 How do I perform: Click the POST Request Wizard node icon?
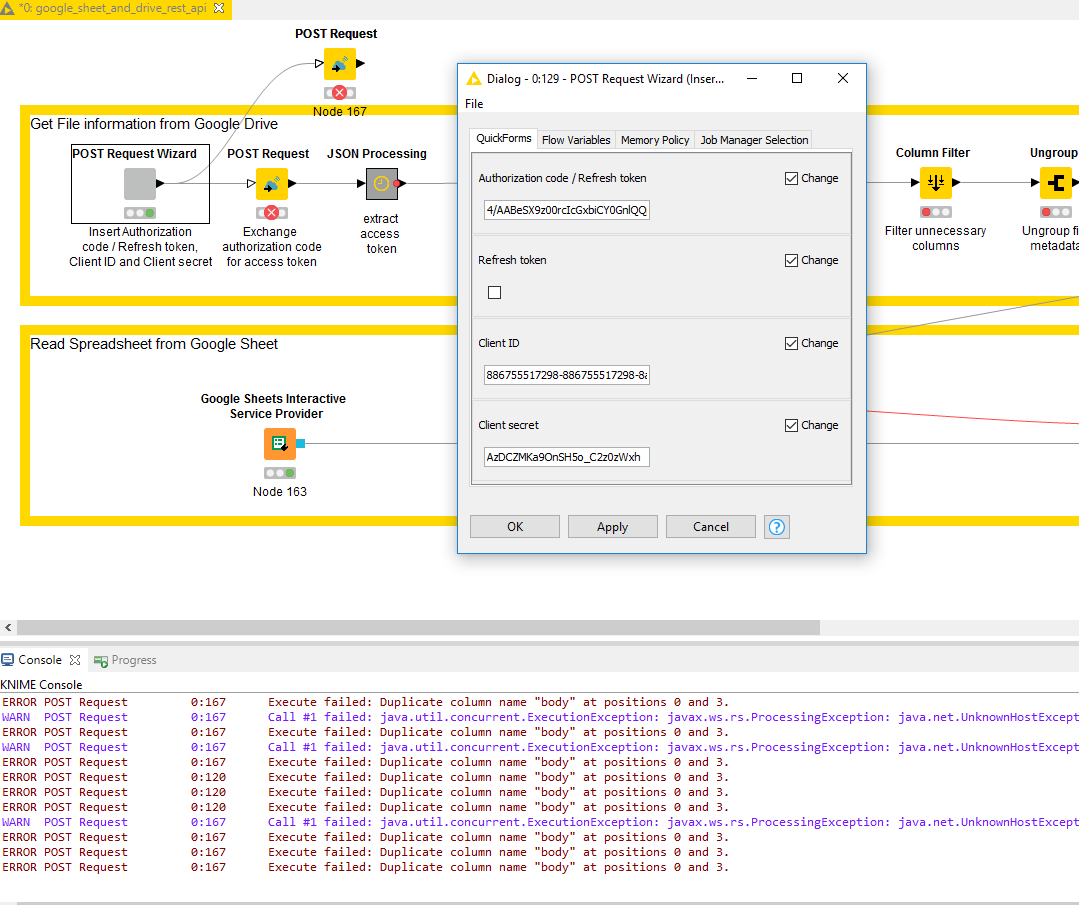tap(140, 184)
